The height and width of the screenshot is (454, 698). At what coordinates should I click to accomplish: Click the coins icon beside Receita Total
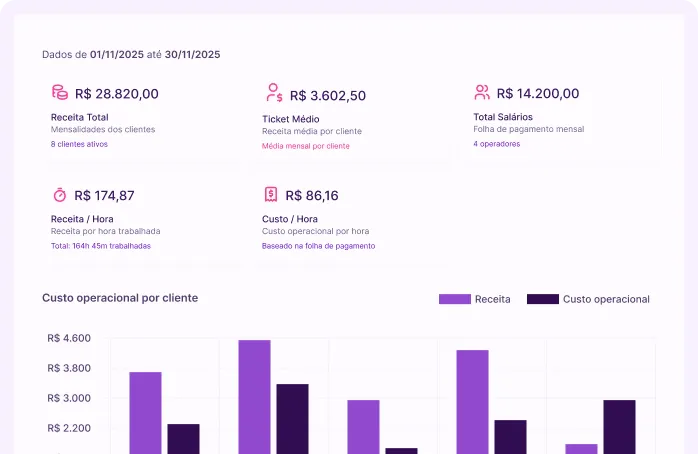(59, 93)
